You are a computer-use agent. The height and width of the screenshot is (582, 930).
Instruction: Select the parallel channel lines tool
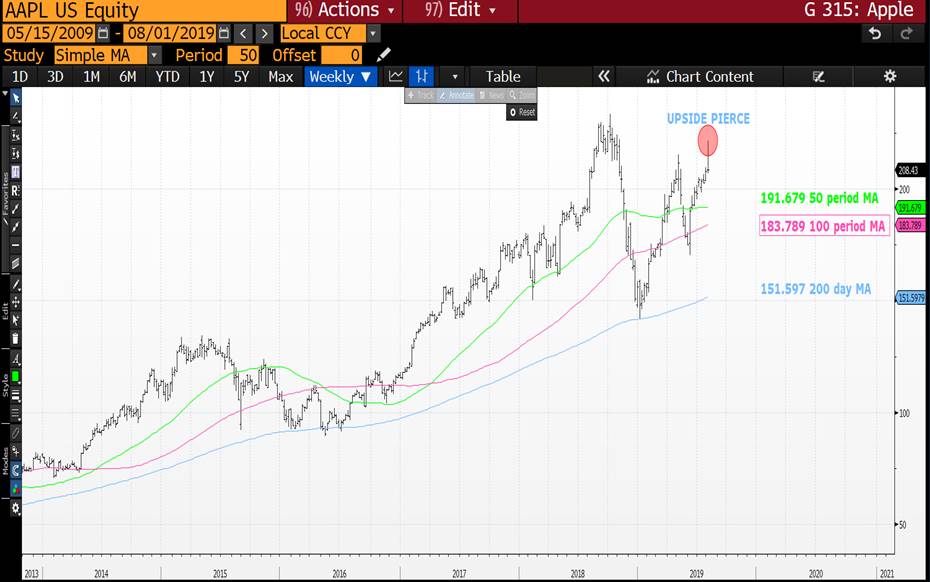click(x=15, y=263)
